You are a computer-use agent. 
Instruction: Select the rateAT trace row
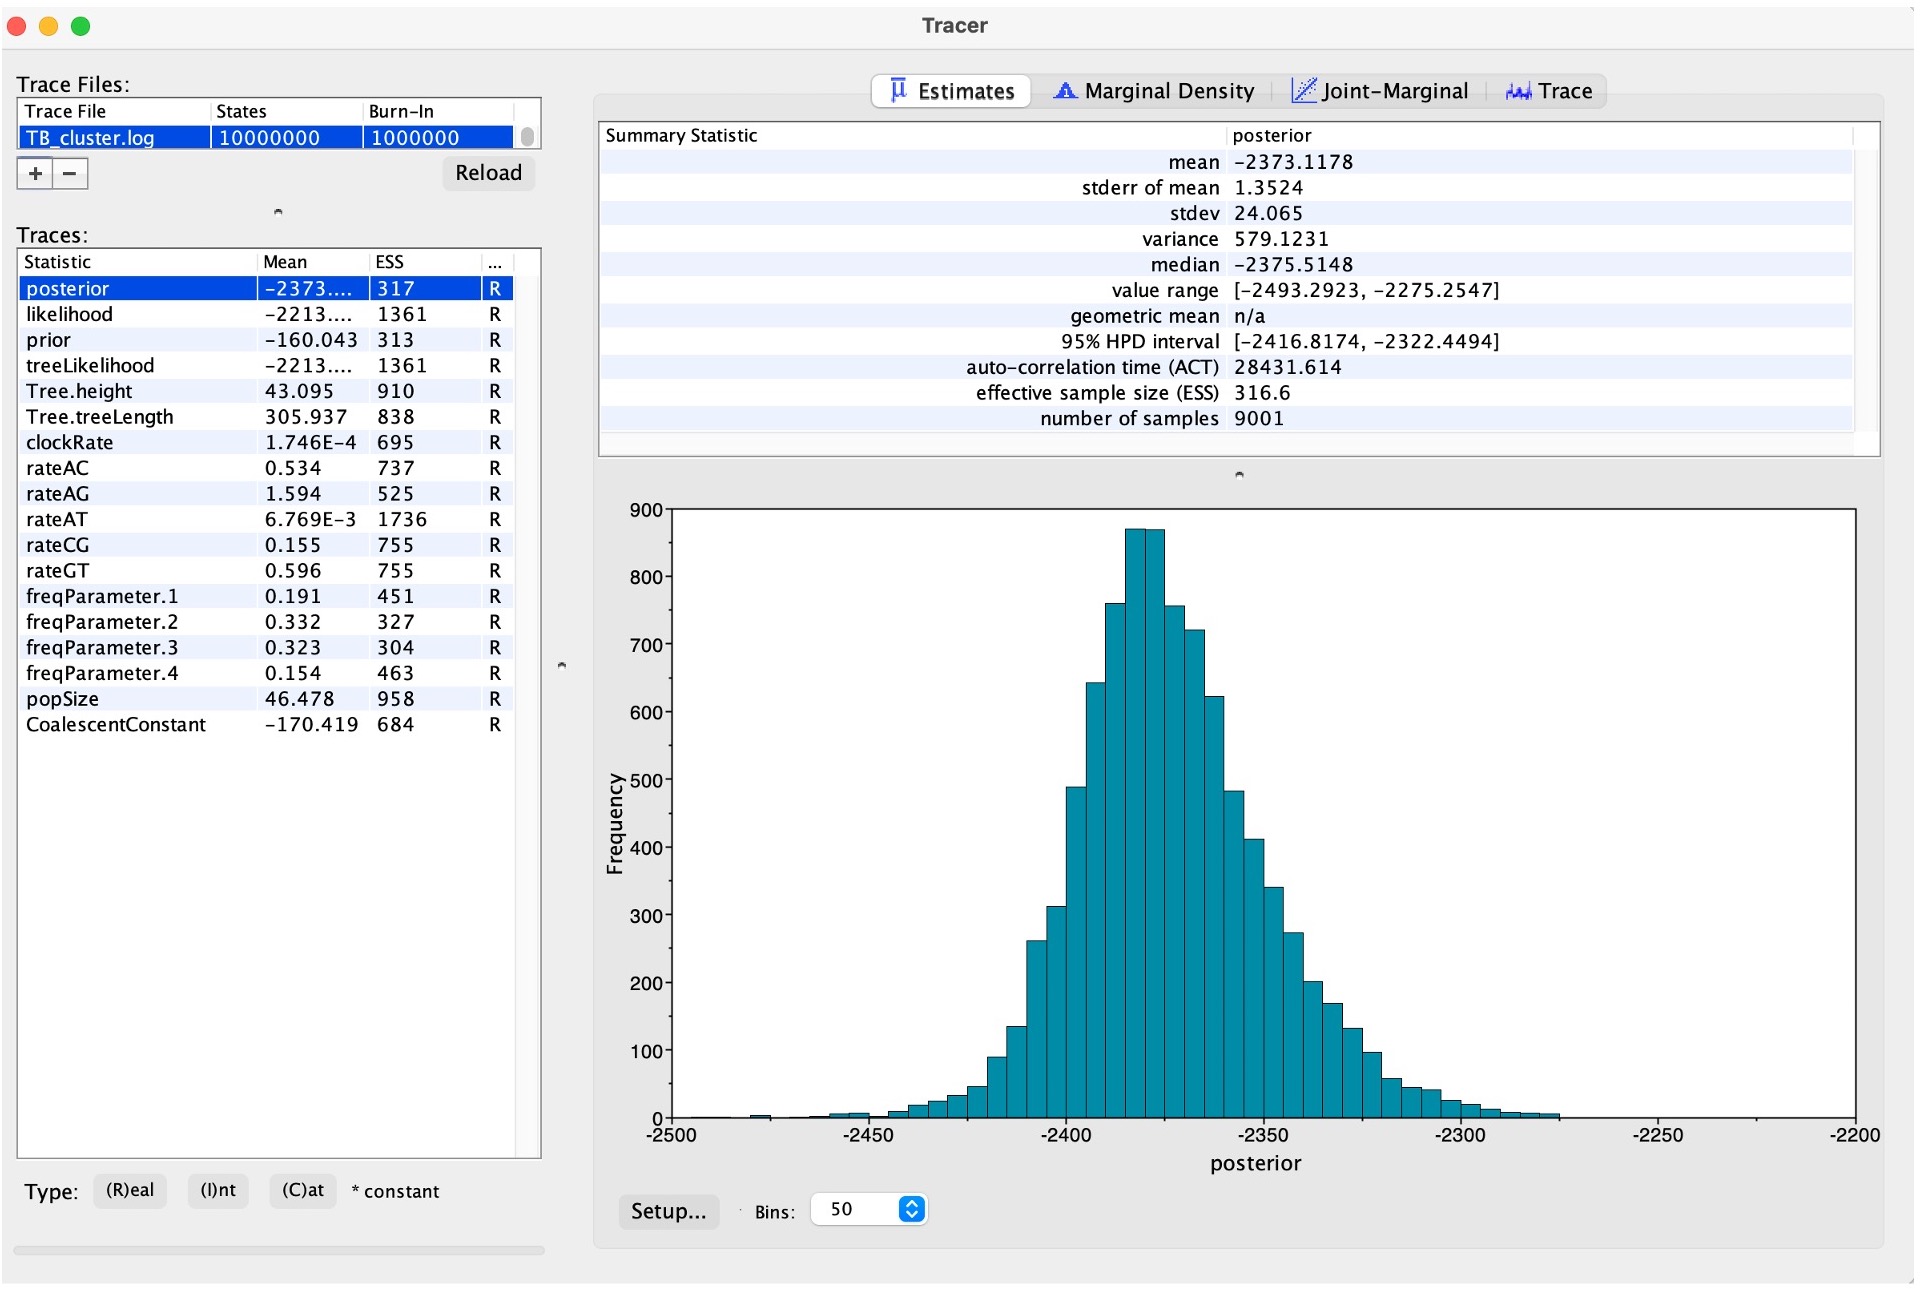[266, 519]
